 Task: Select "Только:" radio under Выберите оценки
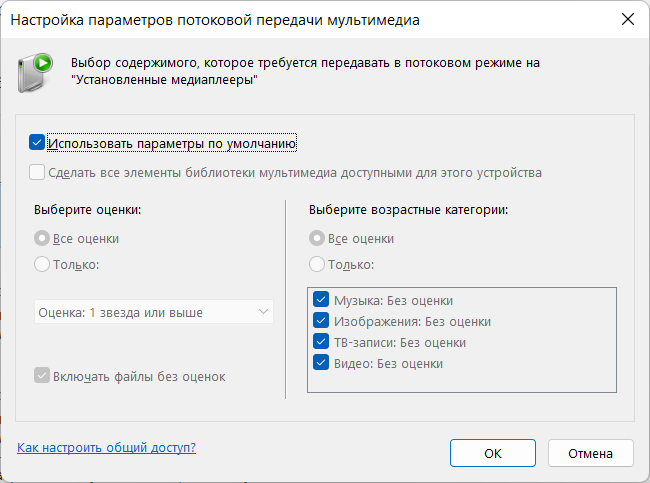pos(42,264)
